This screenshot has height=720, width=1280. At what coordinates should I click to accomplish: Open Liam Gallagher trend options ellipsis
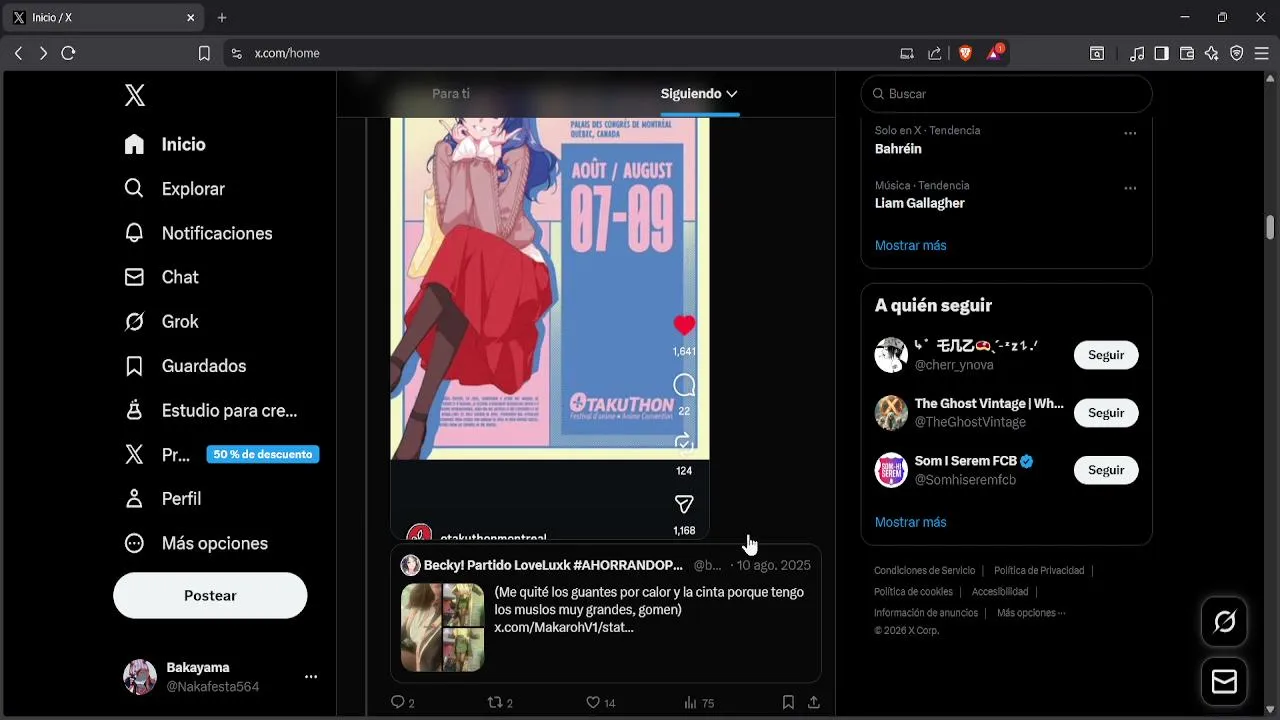pyautogui.click(x=1130, y=188)
